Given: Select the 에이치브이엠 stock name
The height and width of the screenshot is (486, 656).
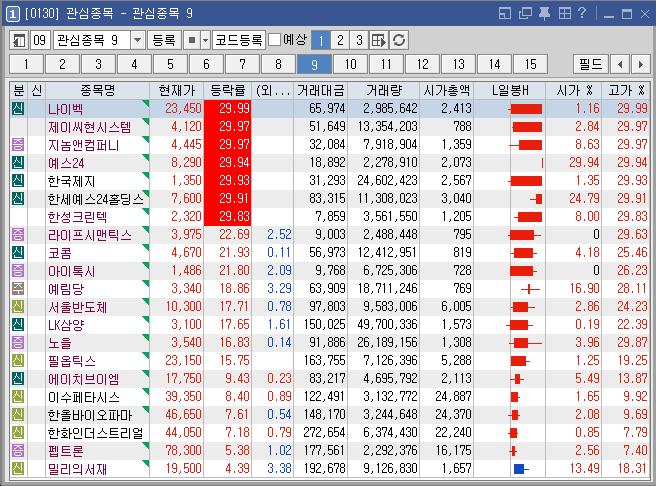Looking at the screenshot, I should point(83,379).
